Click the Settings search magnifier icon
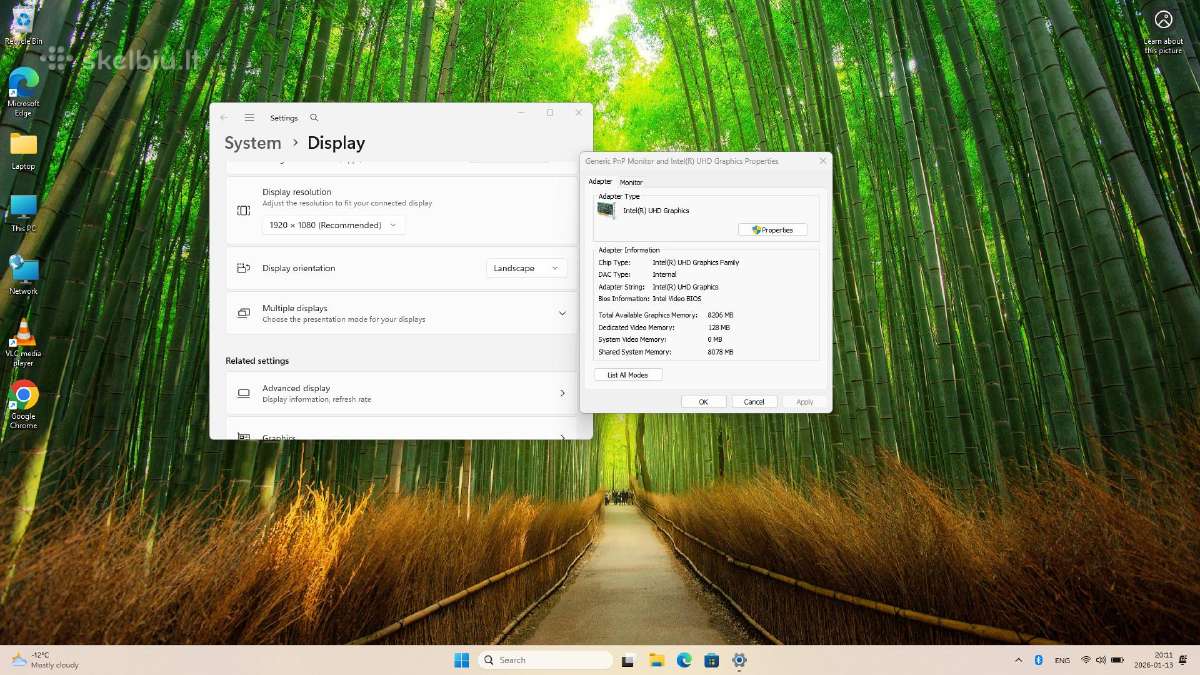 314,118
